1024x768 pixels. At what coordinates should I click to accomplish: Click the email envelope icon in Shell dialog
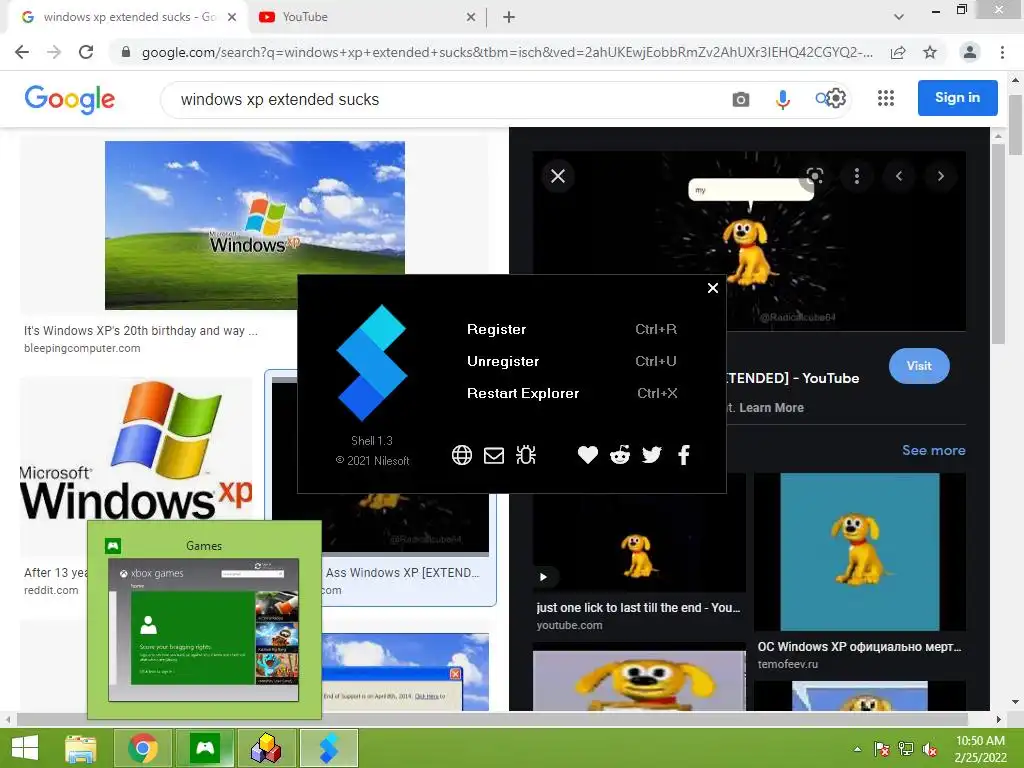point(494,455)
